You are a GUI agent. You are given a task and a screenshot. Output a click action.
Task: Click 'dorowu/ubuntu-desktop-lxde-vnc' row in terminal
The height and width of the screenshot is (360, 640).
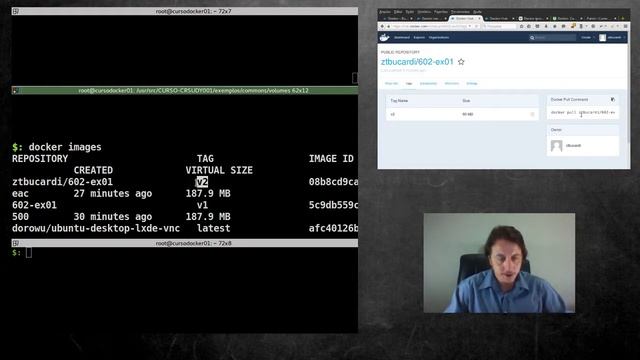click(96, 228)
